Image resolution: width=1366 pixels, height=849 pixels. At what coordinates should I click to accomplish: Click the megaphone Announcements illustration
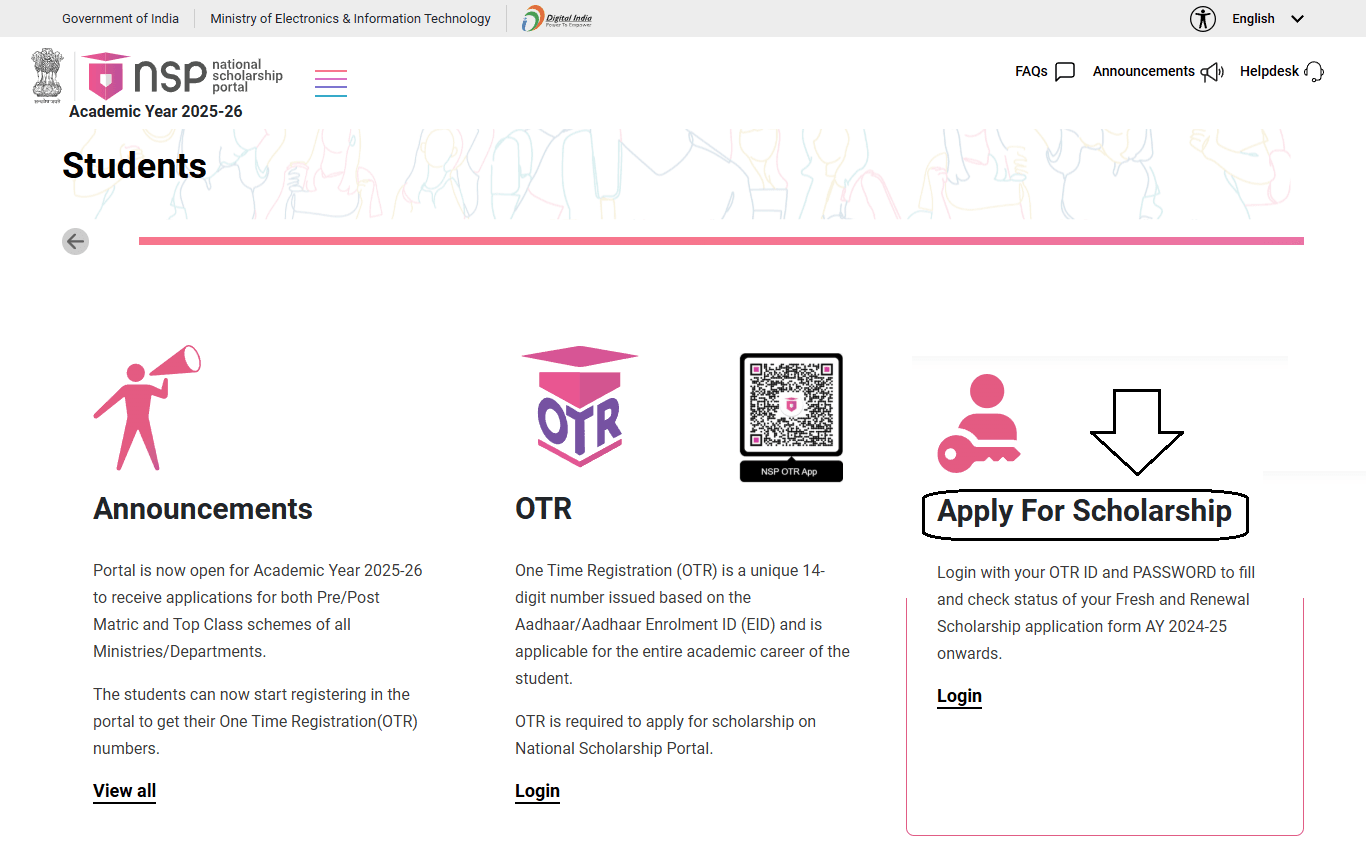(x=147, y=408)
